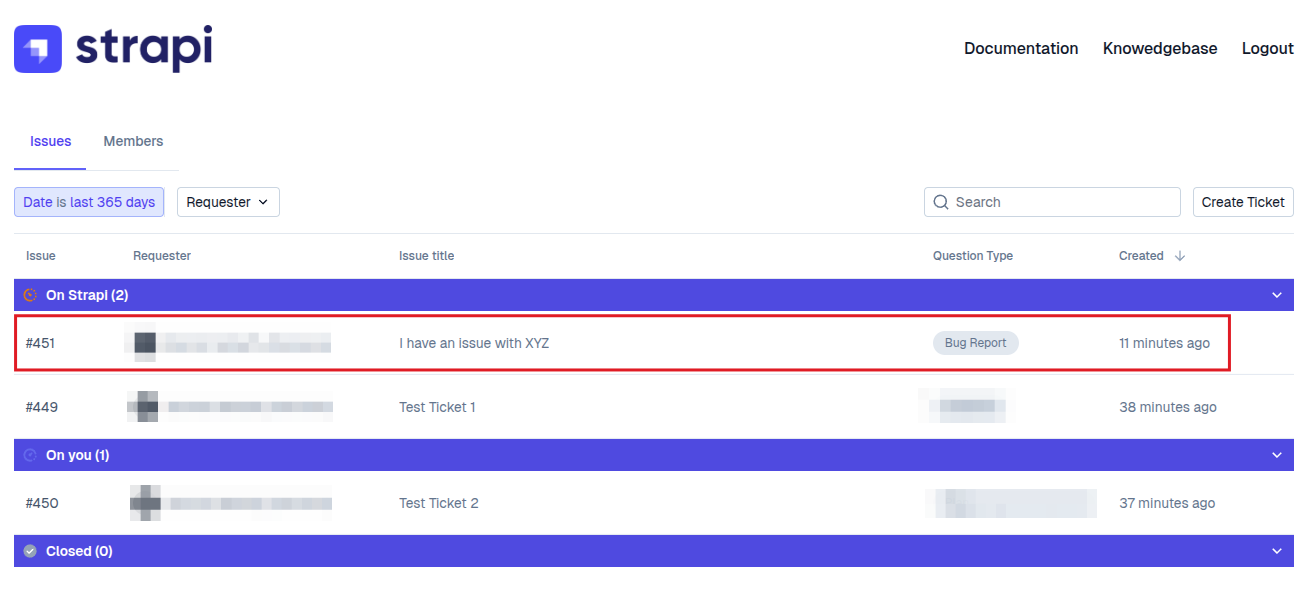Collapse the On you group chevron
1312x615 pixels.
pos(1276,455)
